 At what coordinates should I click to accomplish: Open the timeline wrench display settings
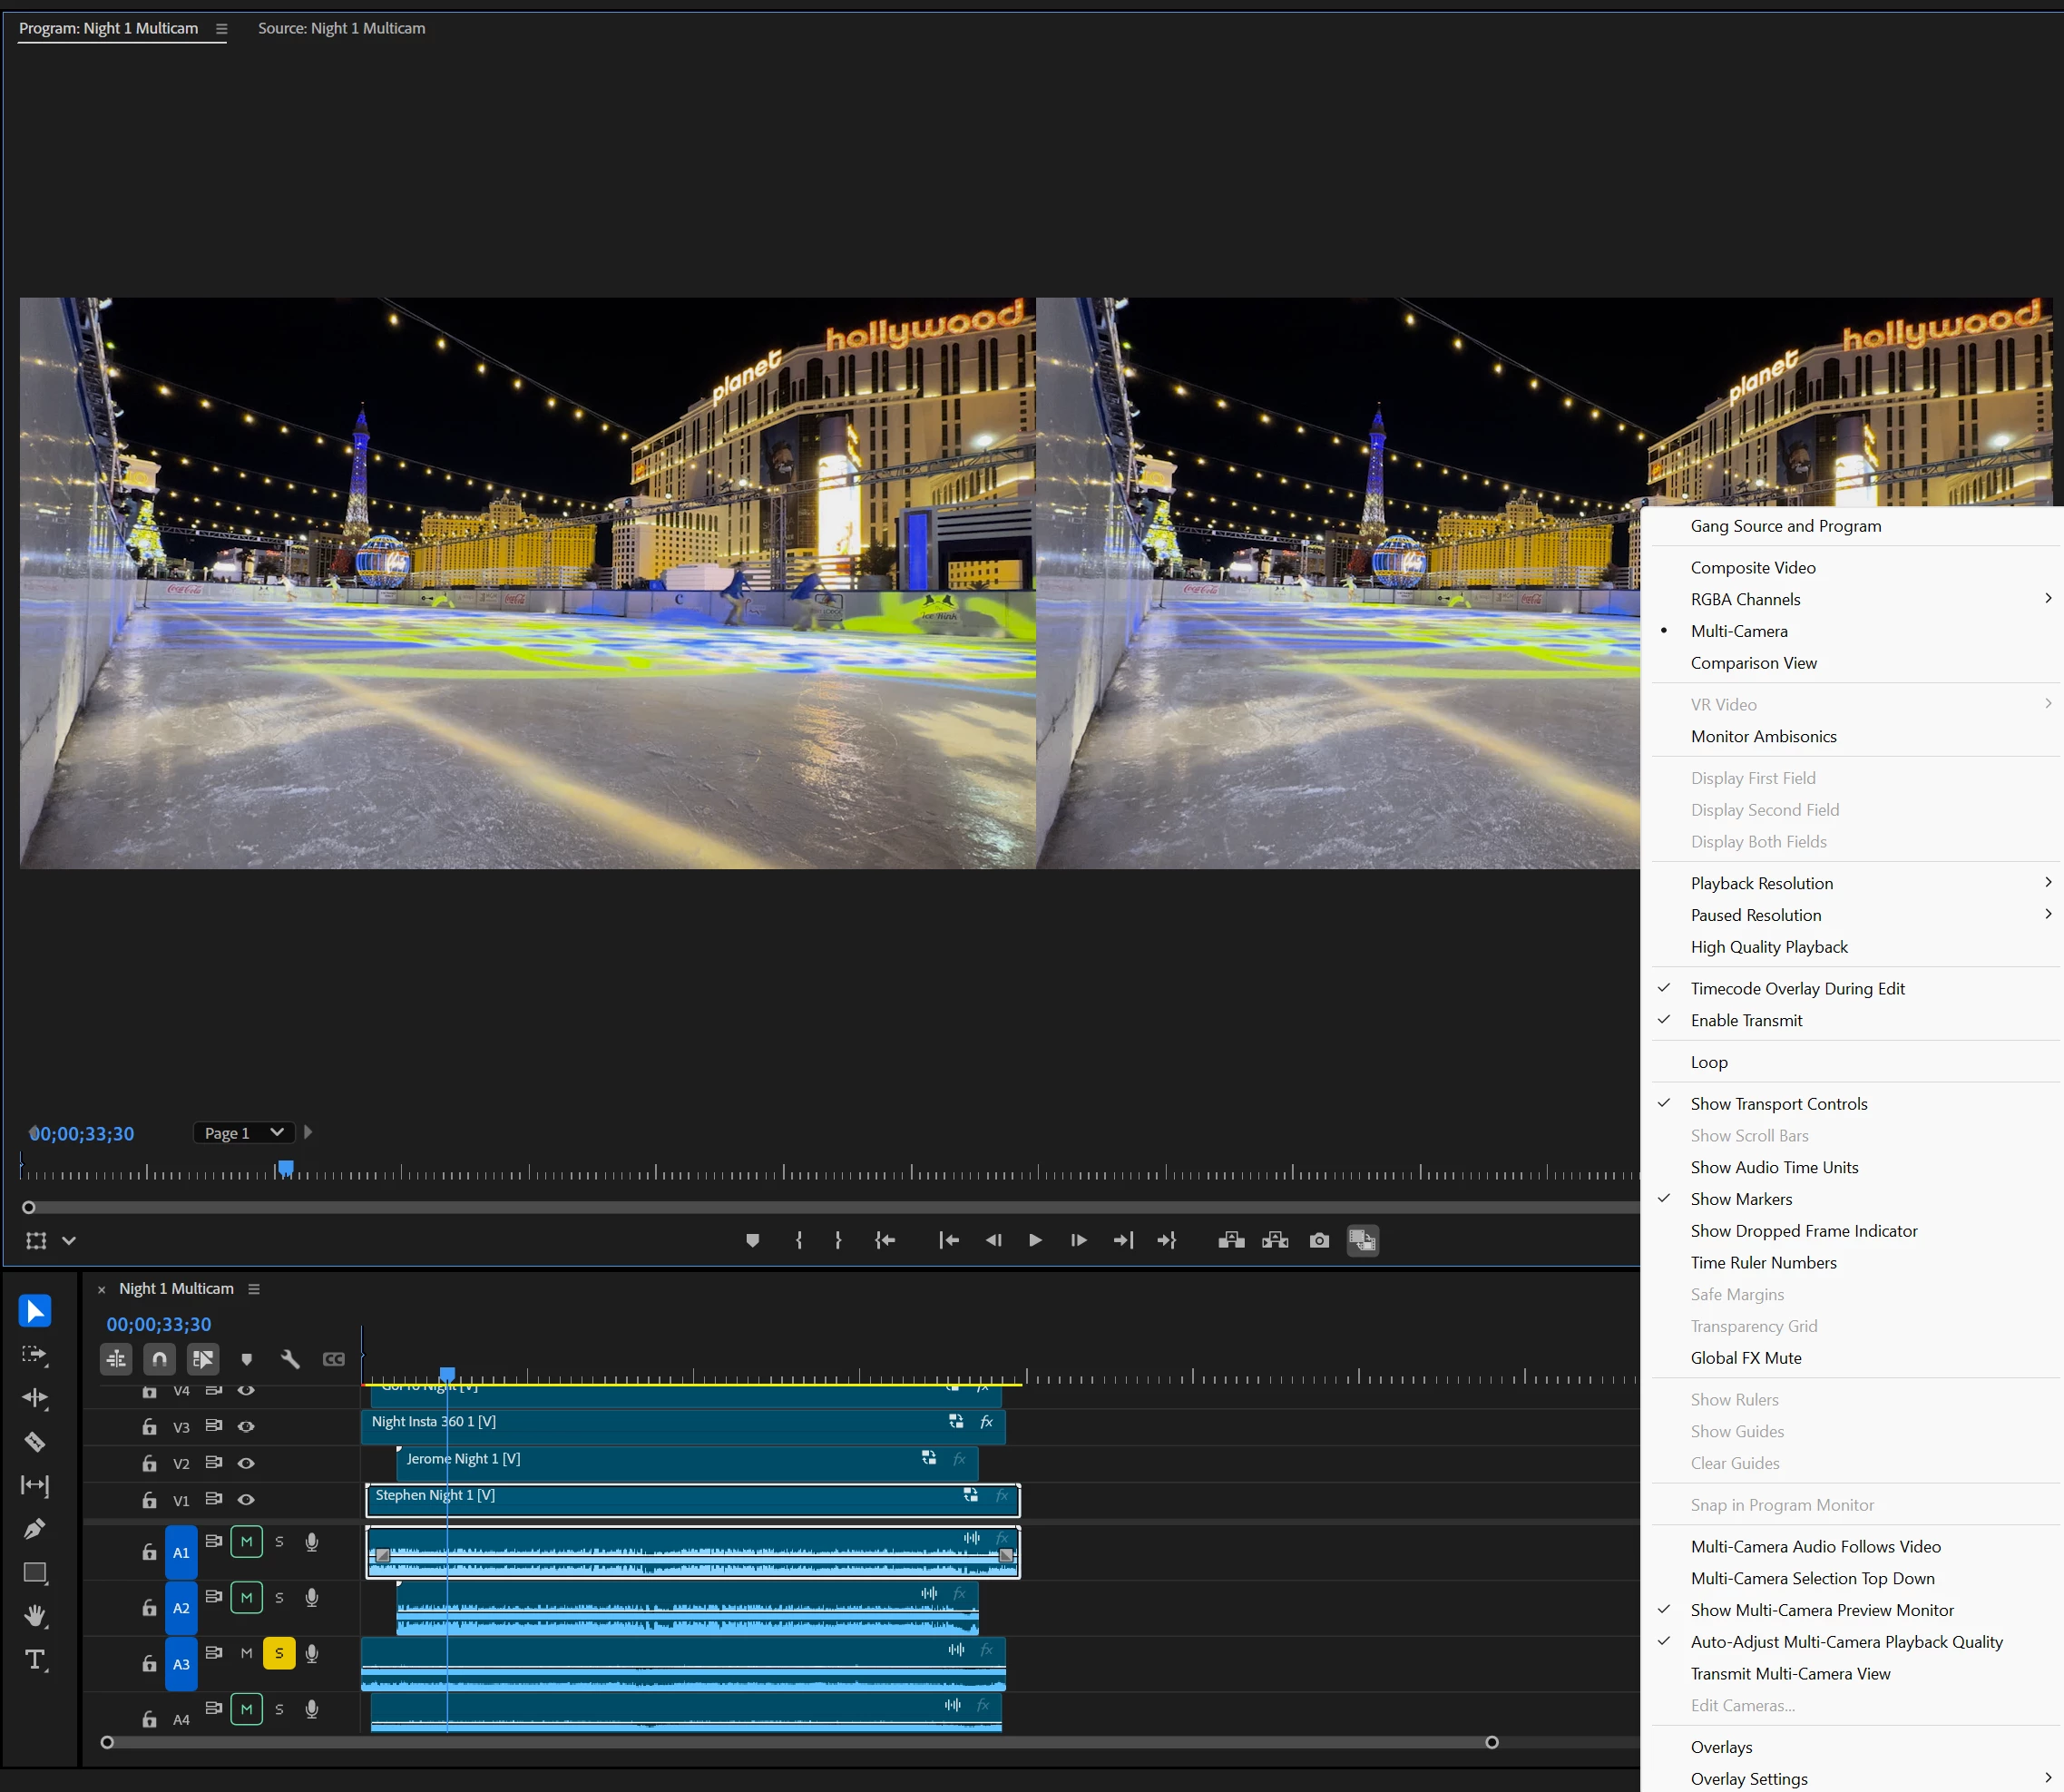290,1359
